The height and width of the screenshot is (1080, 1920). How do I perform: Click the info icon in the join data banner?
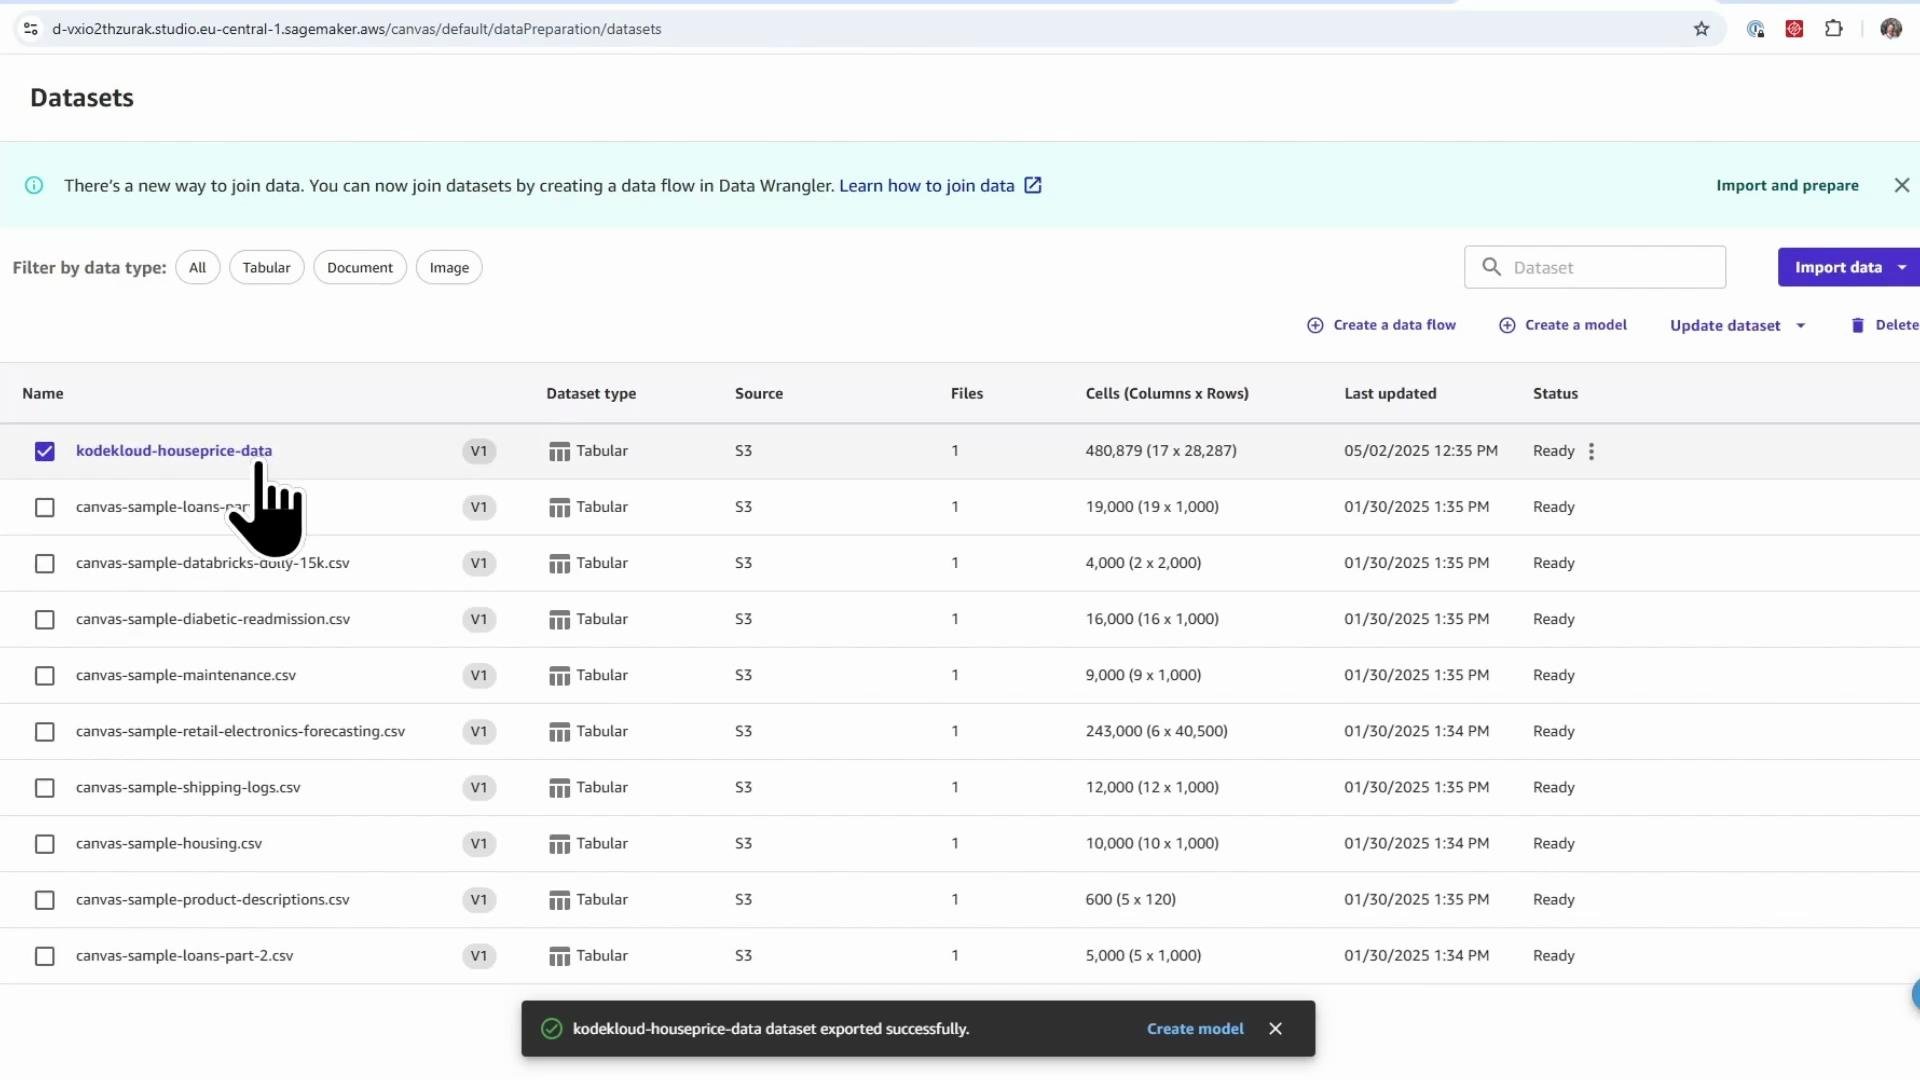click(34, 185)
